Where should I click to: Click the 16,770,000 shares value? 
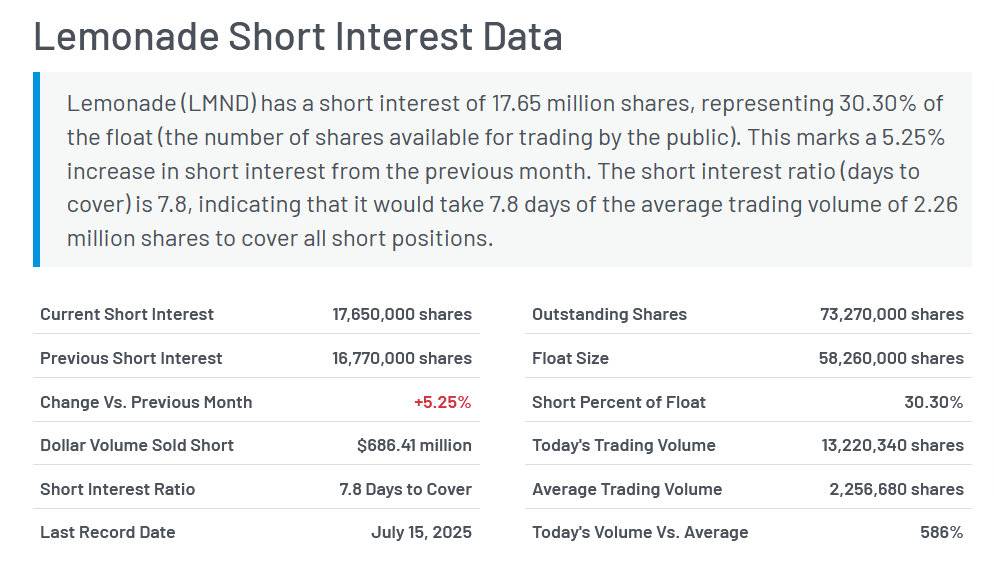pyautogui.click(x=402, y=358)
